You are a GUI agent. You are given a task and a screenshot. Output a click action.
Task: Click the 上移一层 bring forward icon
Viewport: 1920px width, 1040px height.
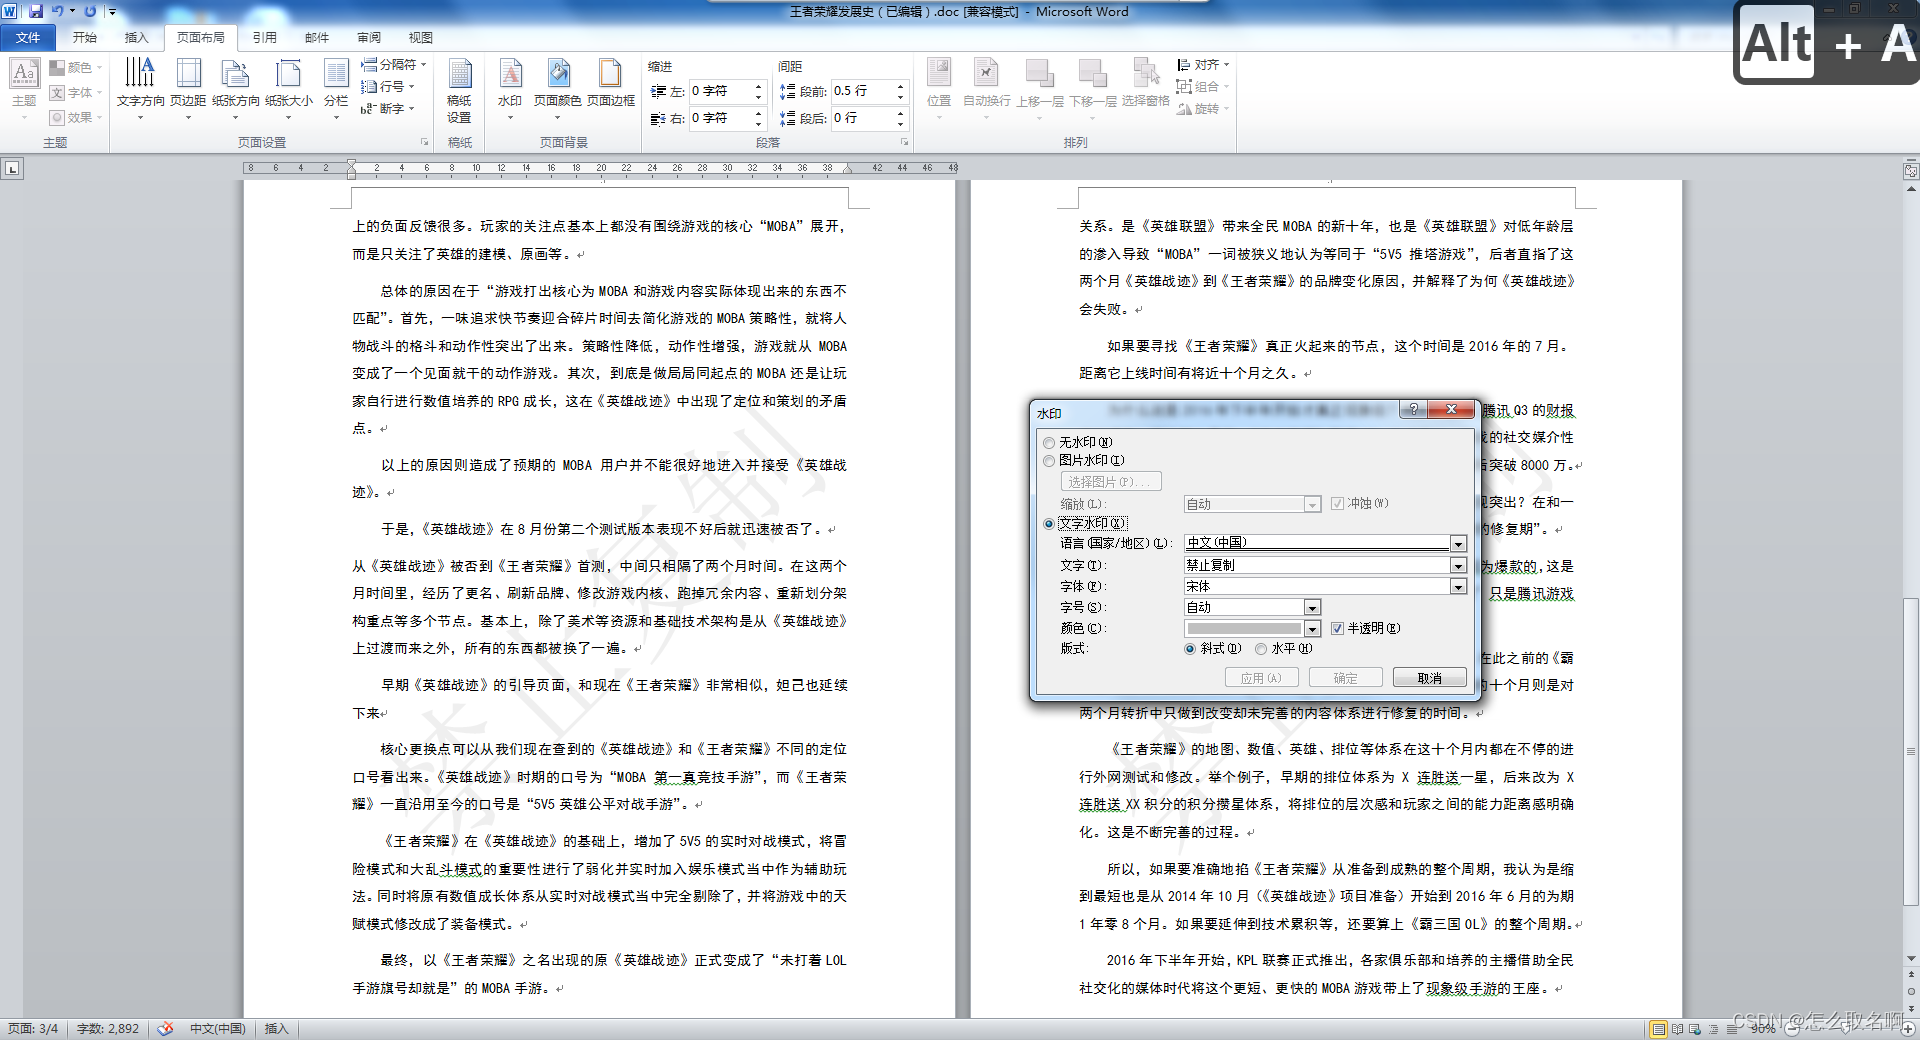[1040, 73]
